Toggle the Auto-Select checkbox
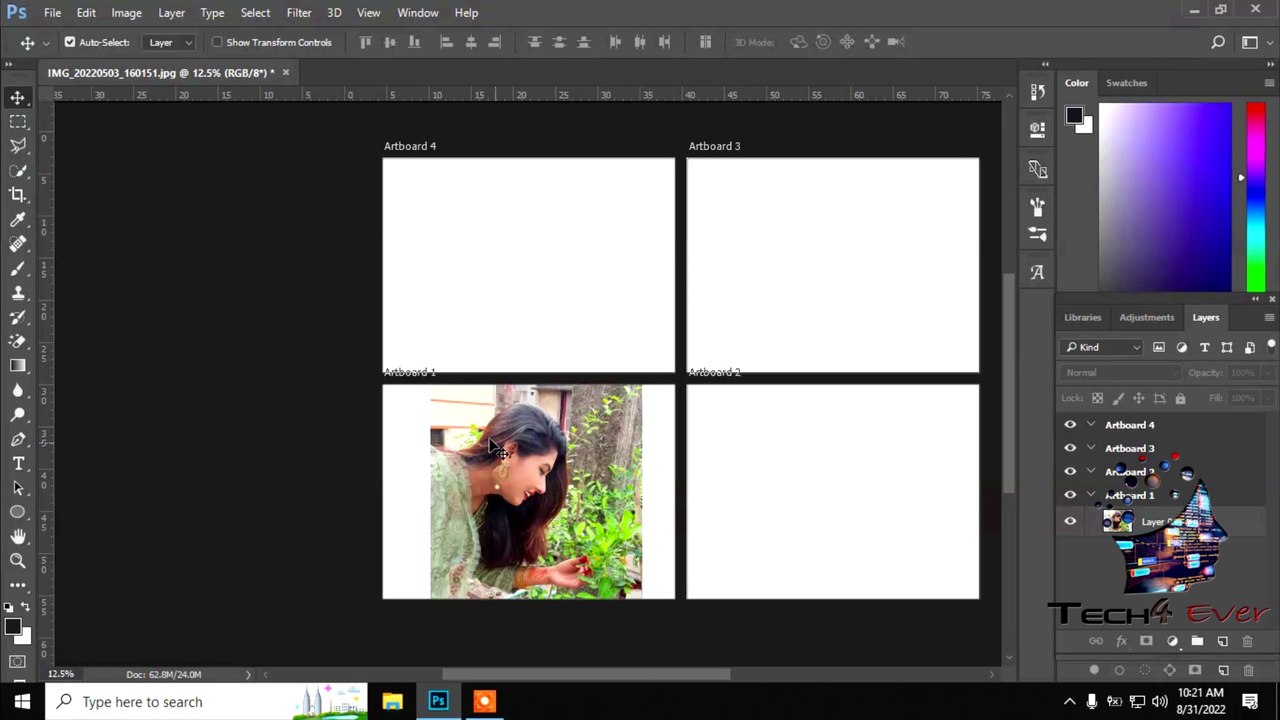 [x=70, y=42]
